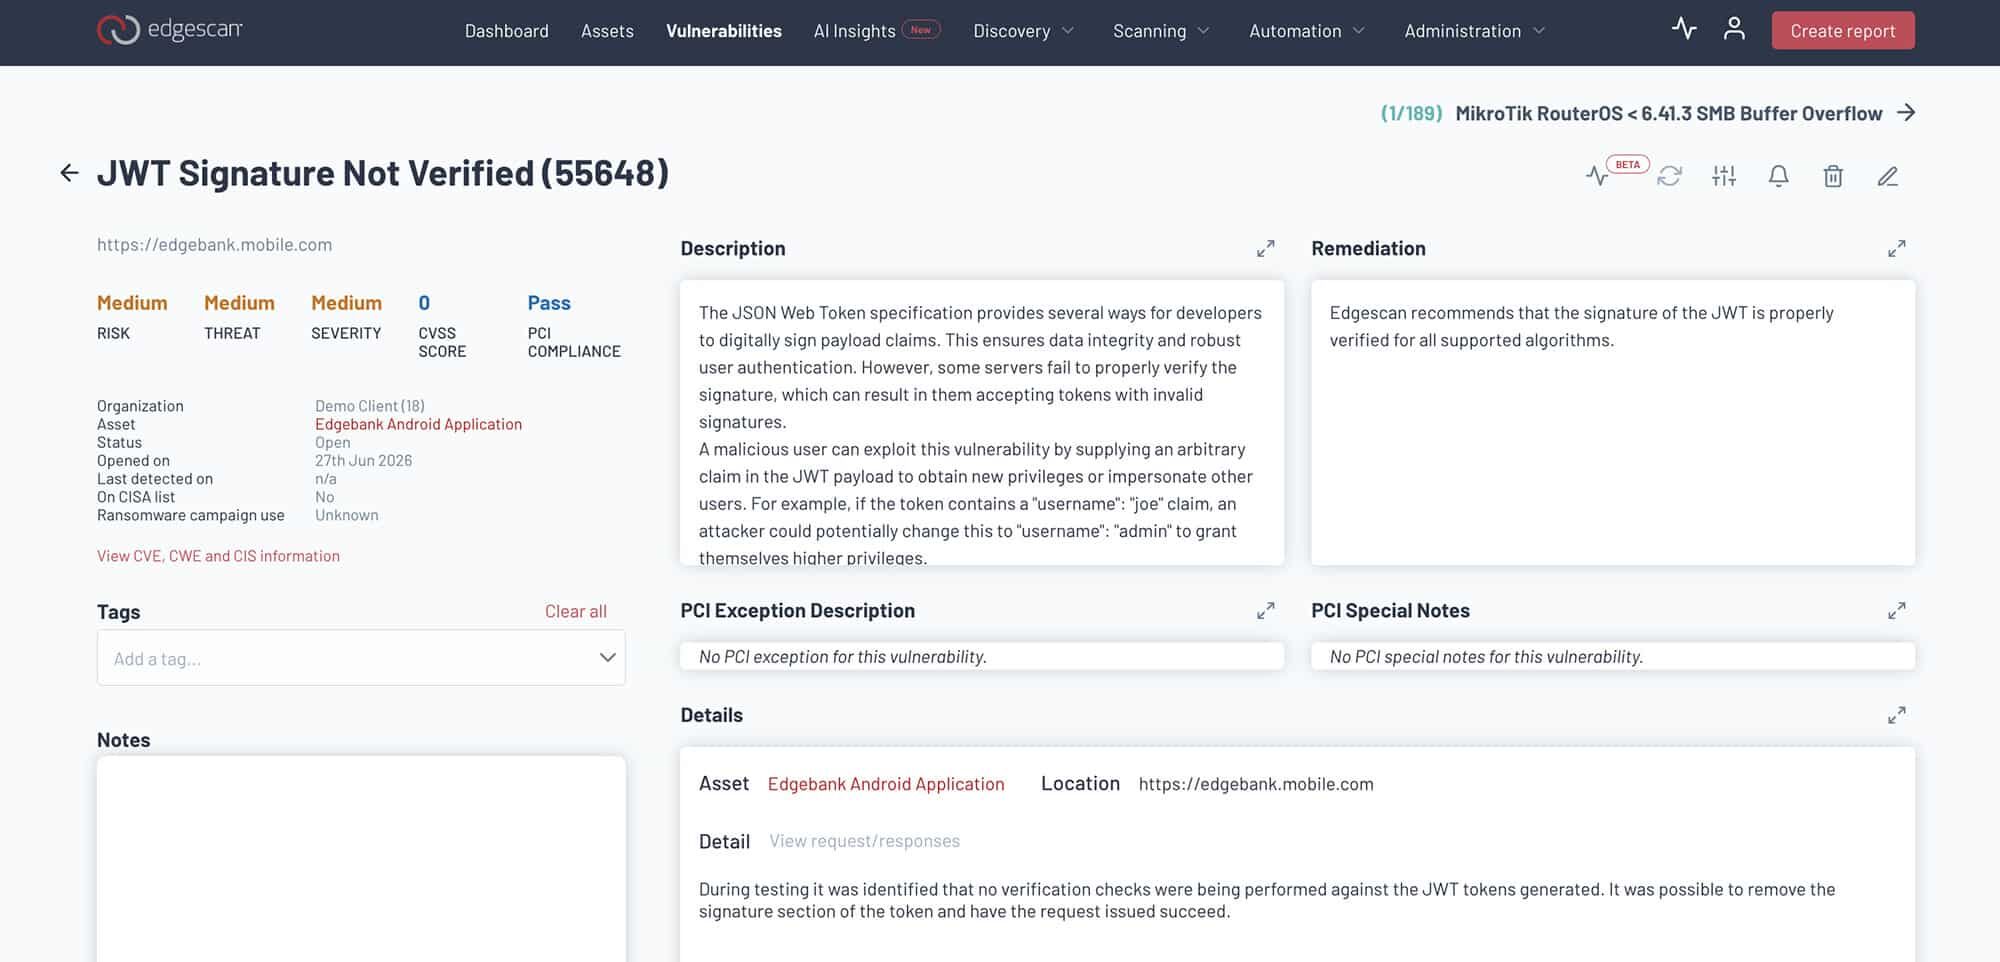Viewport: 2000px width, 962px height.
Task: Click the Medium SEVERITY rating
Action: tap(346, 303)
